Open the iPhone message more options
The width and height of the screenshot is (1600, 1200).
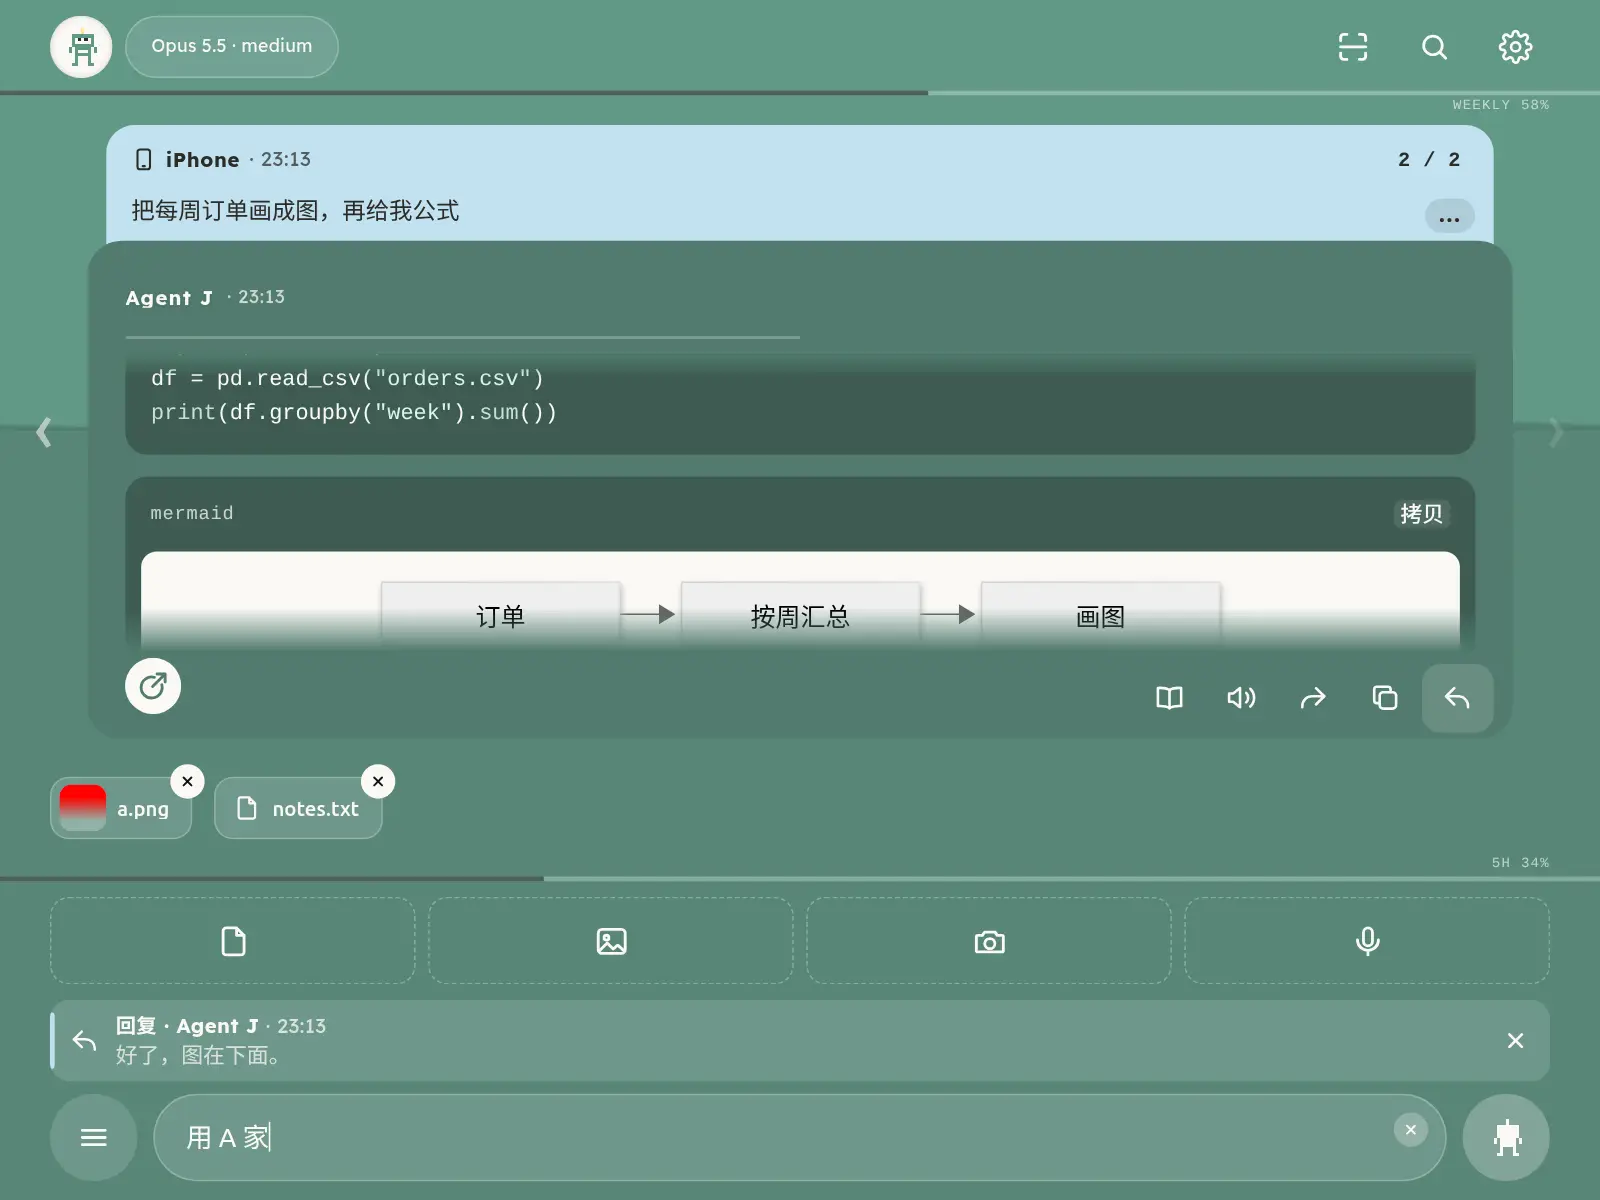[x=1449, y=217]
